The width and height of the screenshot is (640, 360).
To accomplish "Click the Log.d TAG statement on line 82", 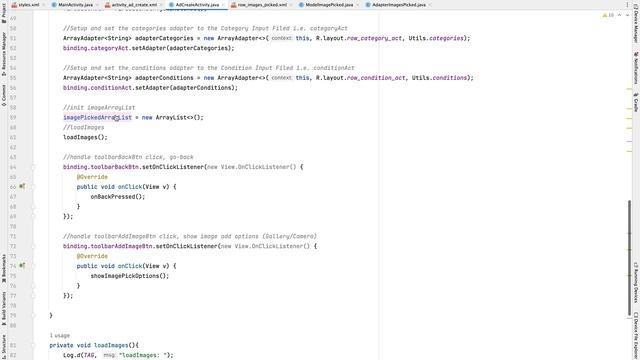I will [118, 355].
